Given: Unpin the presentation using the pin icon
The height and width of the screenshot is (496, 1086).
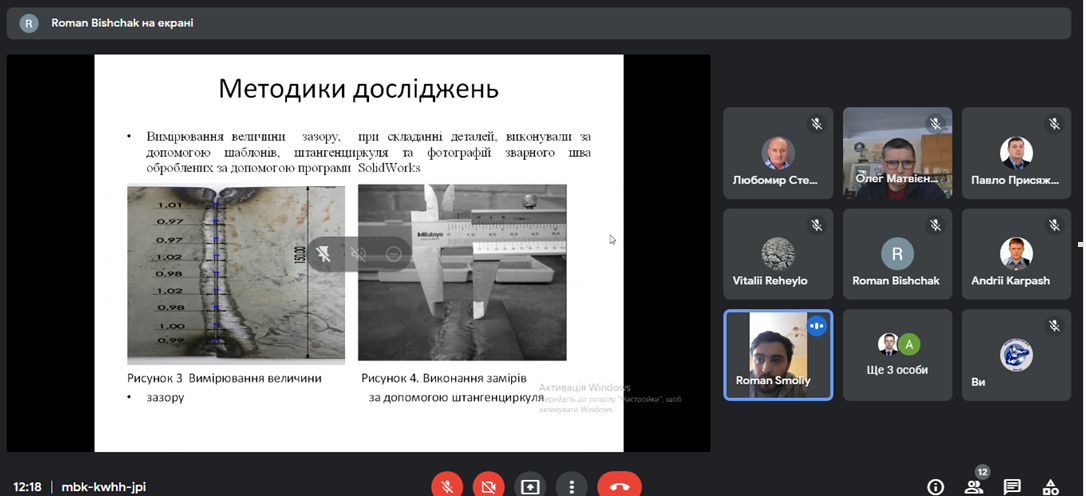Looking at the screenshot, I should point(324,254).
